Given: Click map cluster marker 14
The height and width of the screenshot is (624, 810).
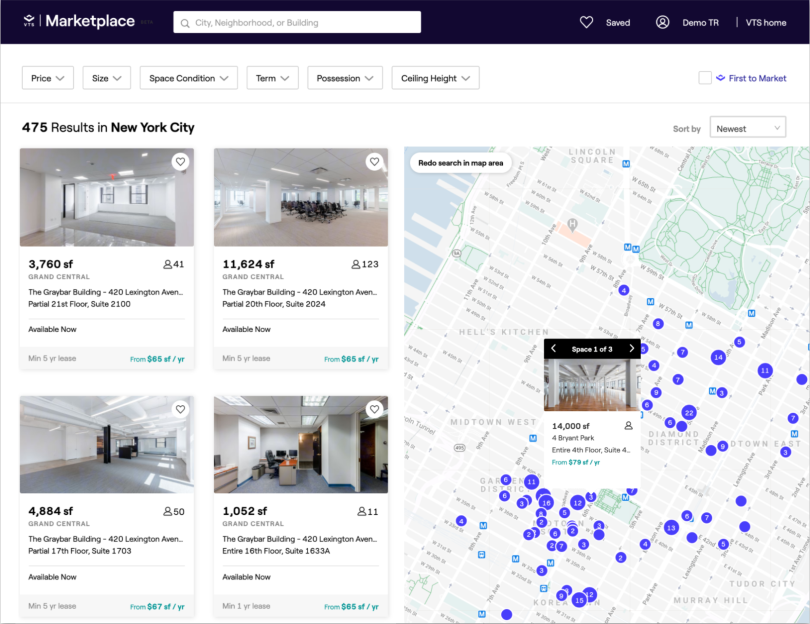Looking at the screenshot, I should [718, 357].
